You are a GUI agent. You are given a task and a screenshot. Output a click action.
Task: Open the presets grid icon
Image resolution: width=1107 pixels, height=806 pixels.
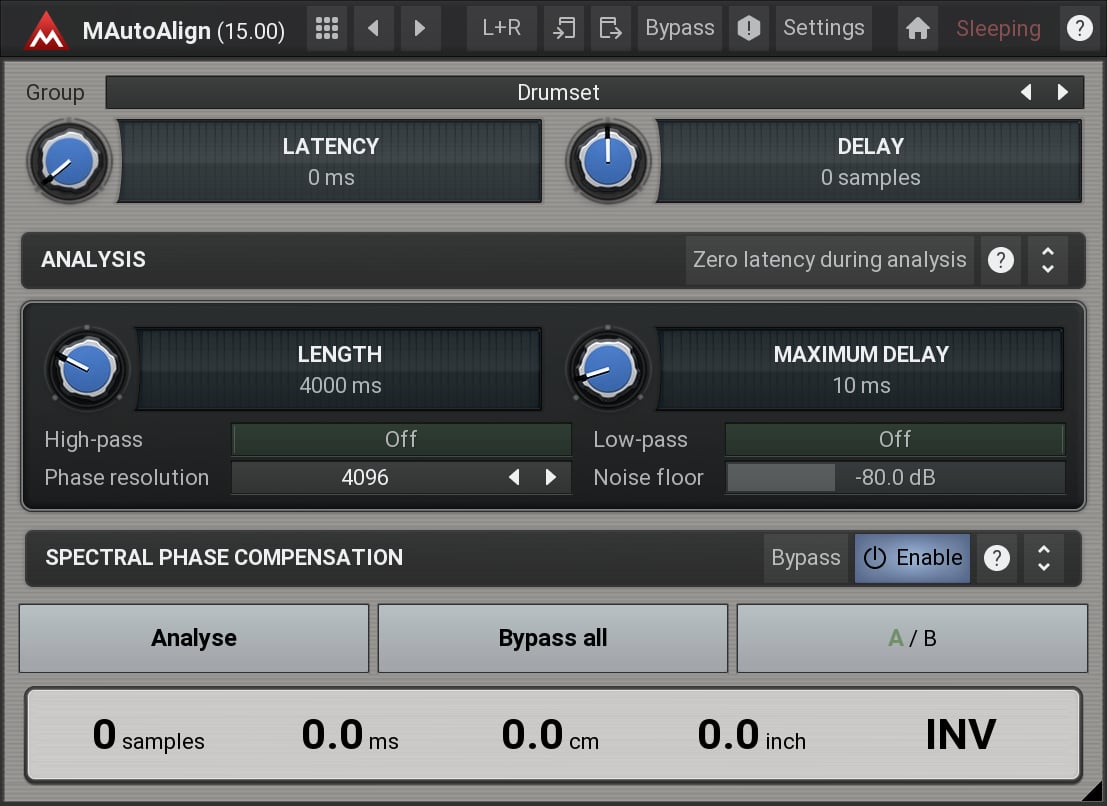[326, 28]
